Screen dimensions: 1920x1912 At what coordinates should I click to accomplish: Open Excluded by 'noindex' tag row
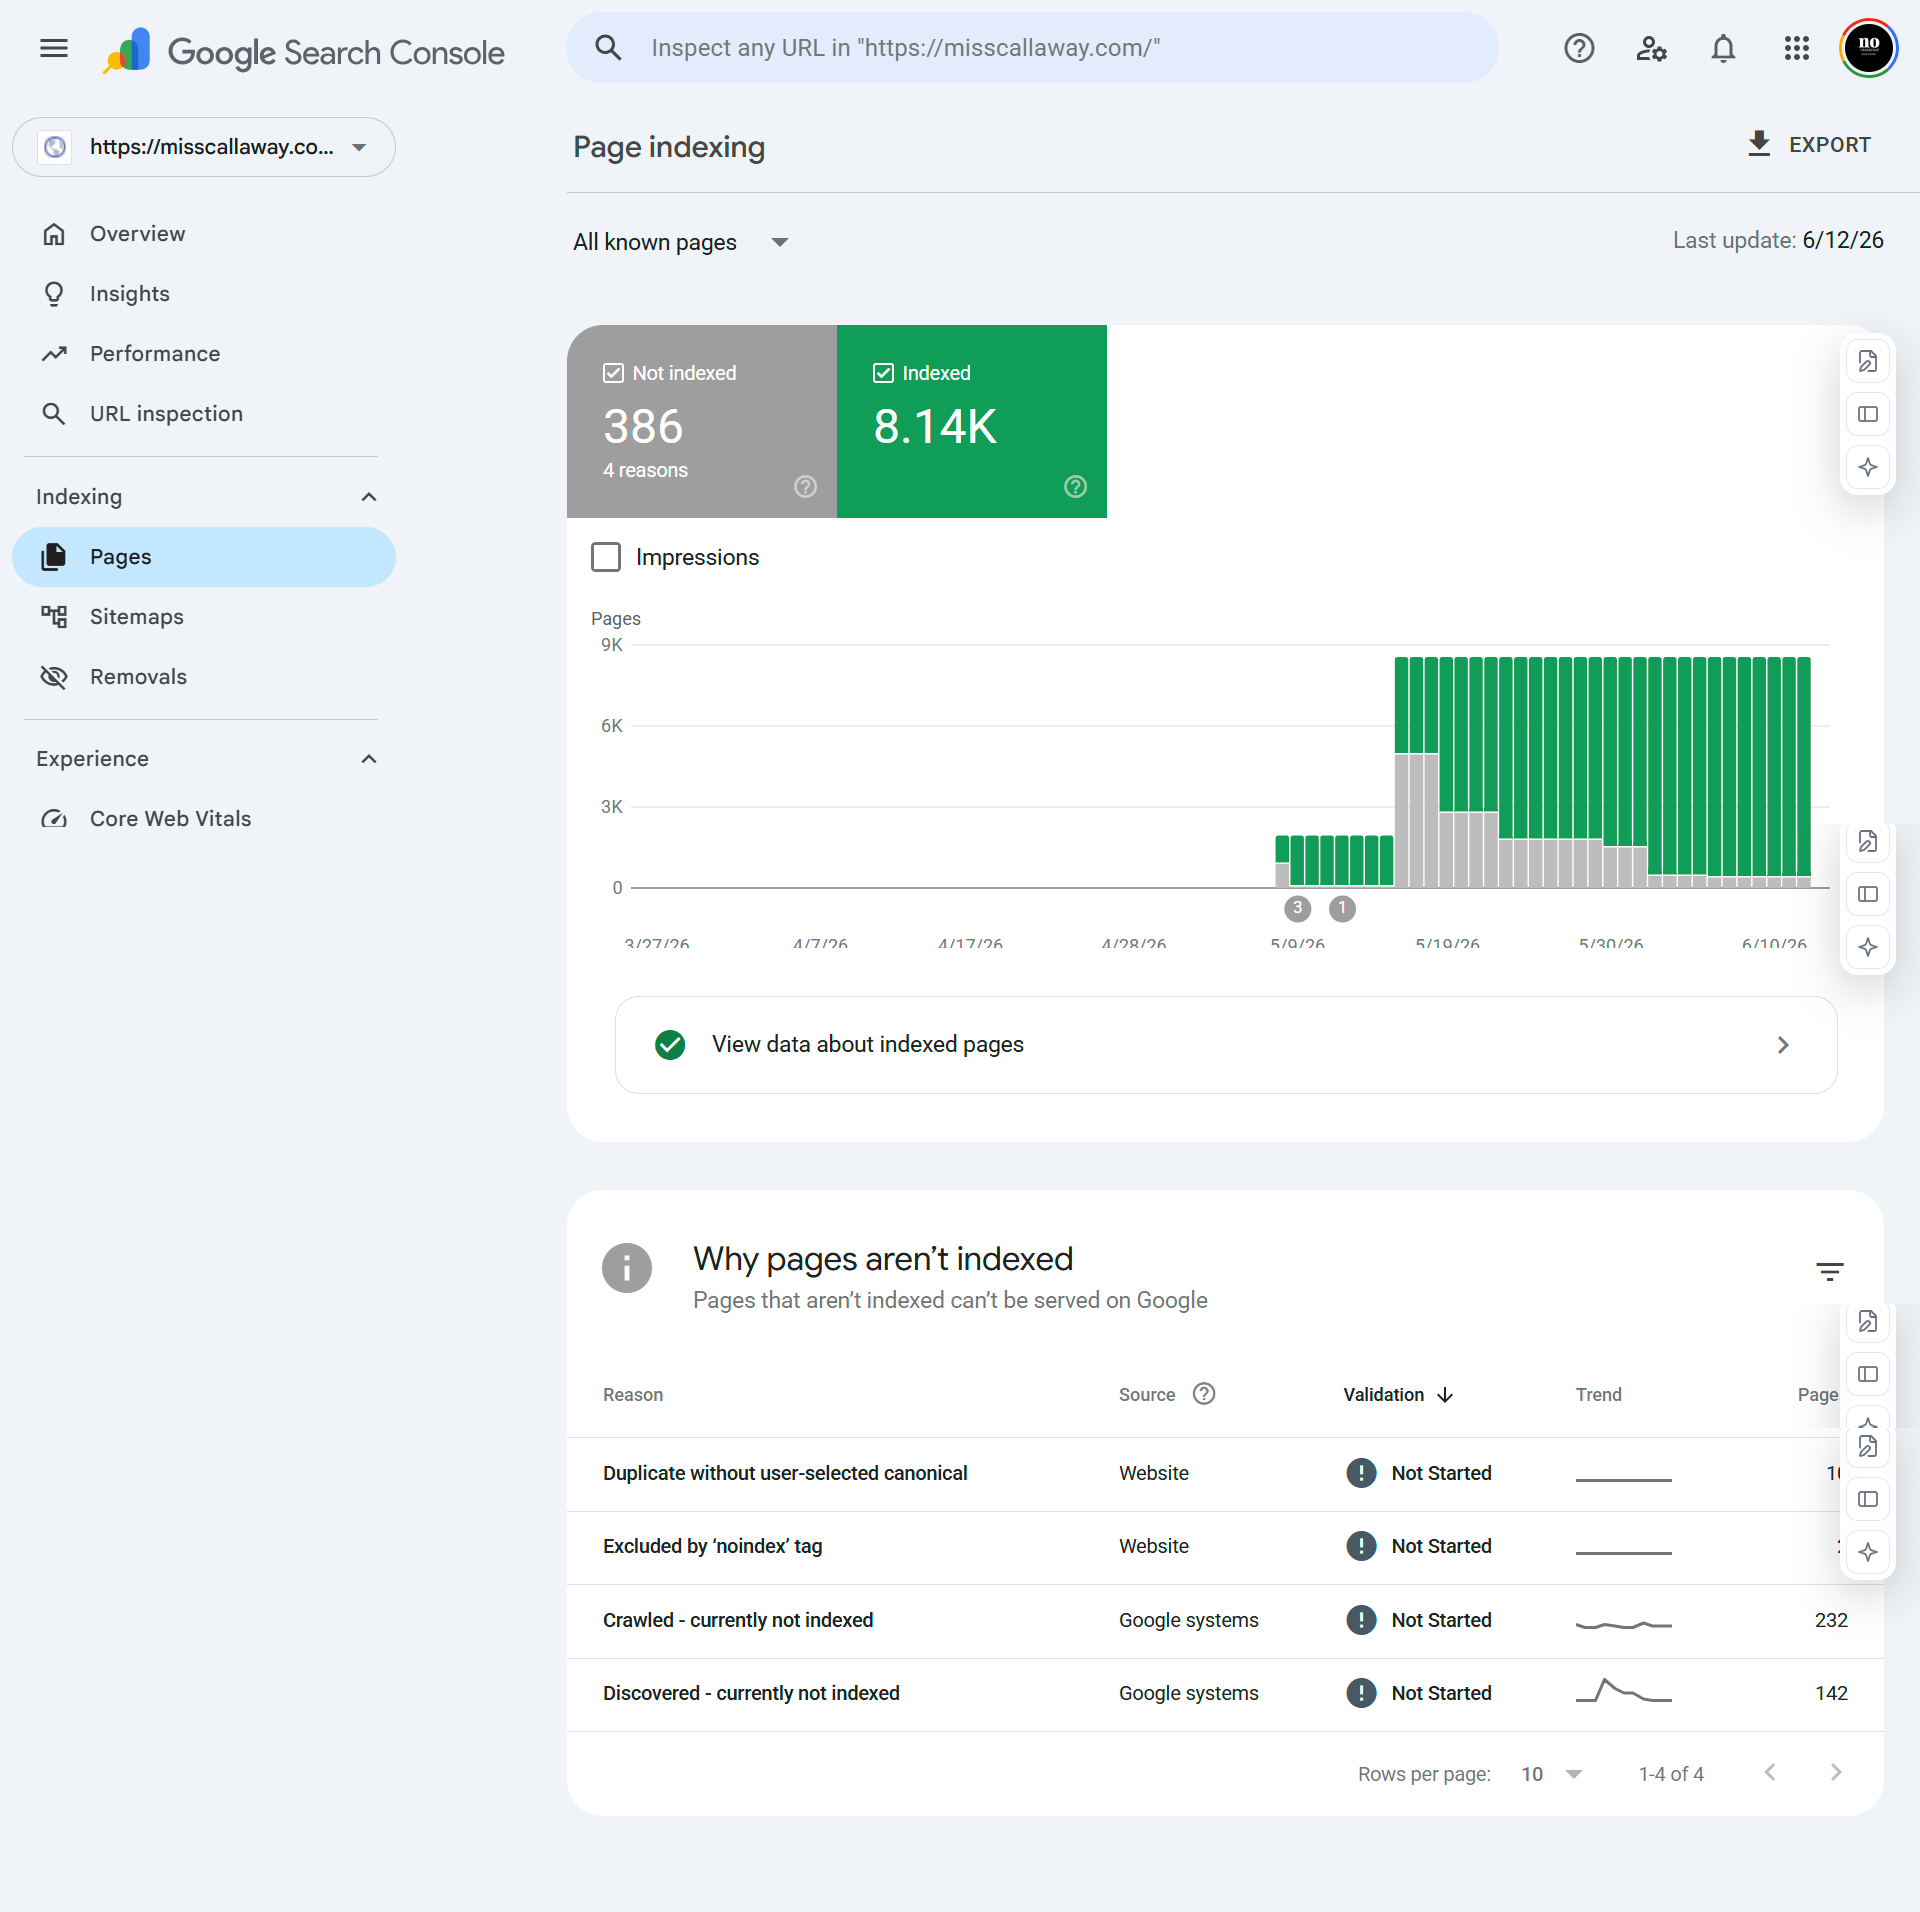coord(1225,1548)
